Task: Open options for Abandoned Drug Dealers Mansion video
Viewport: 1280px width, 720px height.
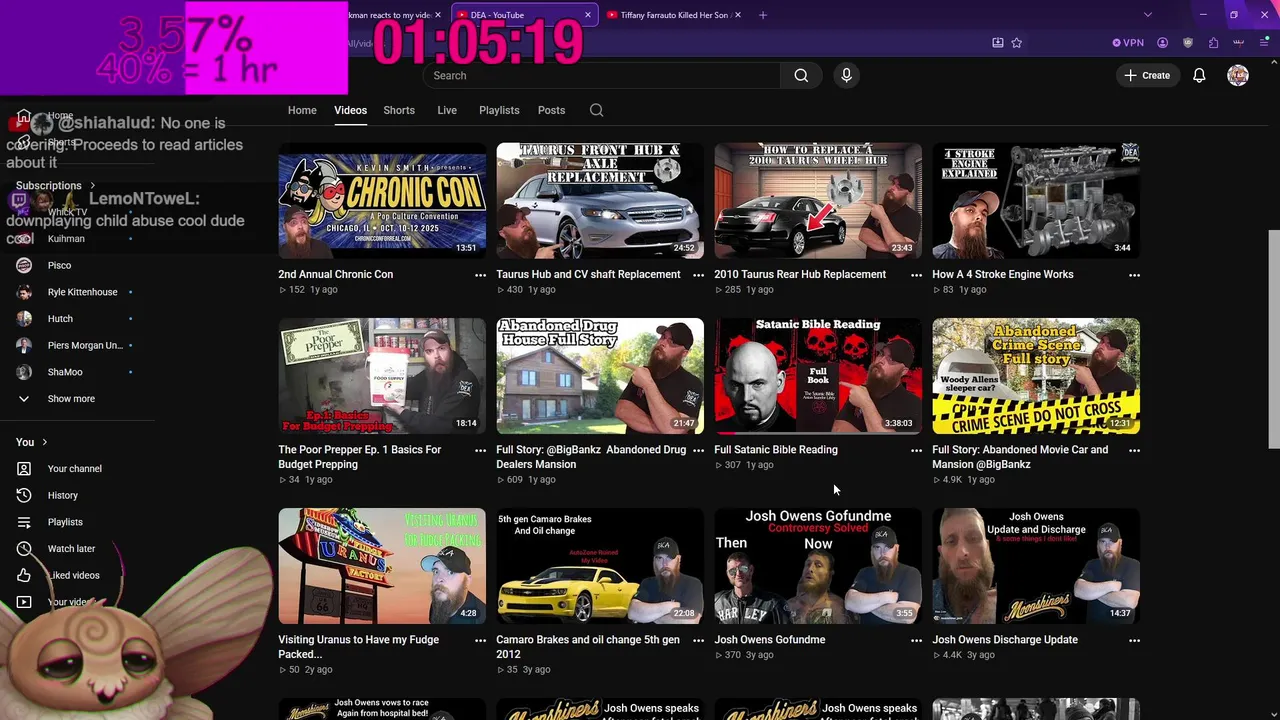Action: point(698,451)
